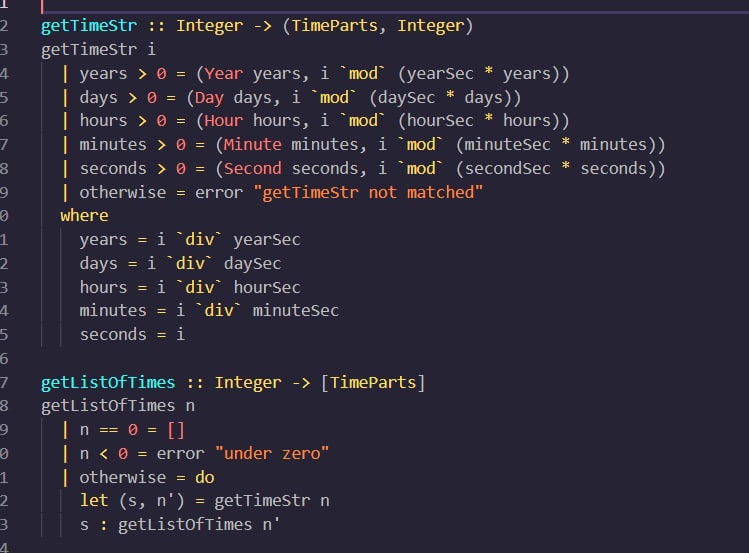Click the getTimeStr type signature name
This screenshot has height=553, width=749.
(89, 25)
